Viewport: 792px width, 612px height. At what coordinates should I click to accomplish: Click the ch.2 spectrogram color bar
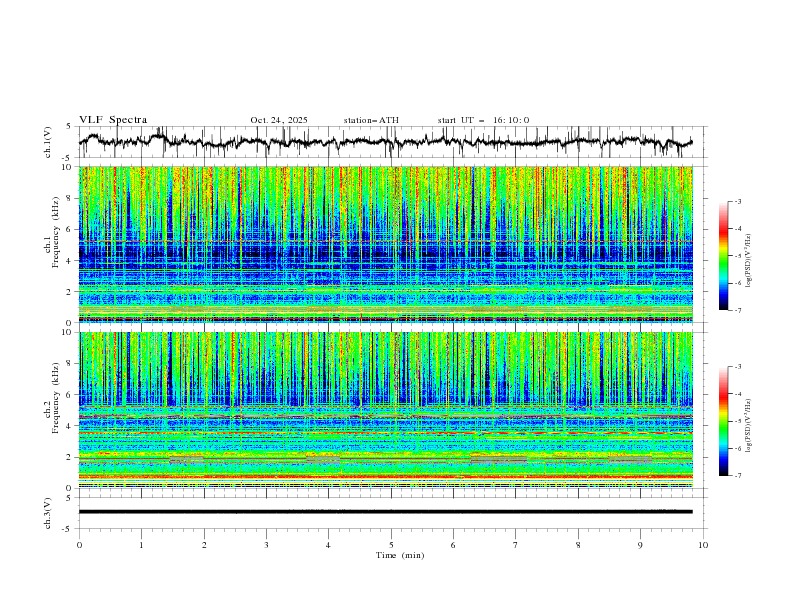click(x=723, y=421)
